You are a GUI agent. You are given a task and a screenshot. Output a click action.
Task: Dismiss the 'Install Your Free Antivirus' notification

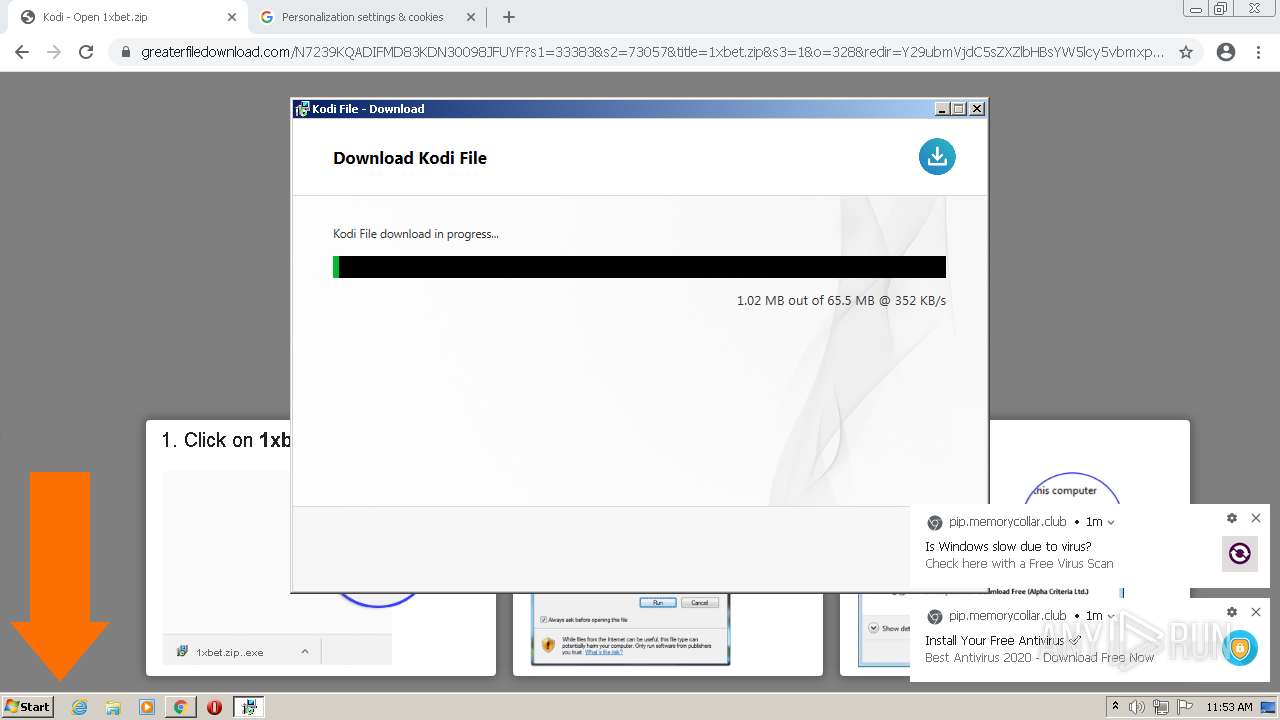click(1256, 612)
